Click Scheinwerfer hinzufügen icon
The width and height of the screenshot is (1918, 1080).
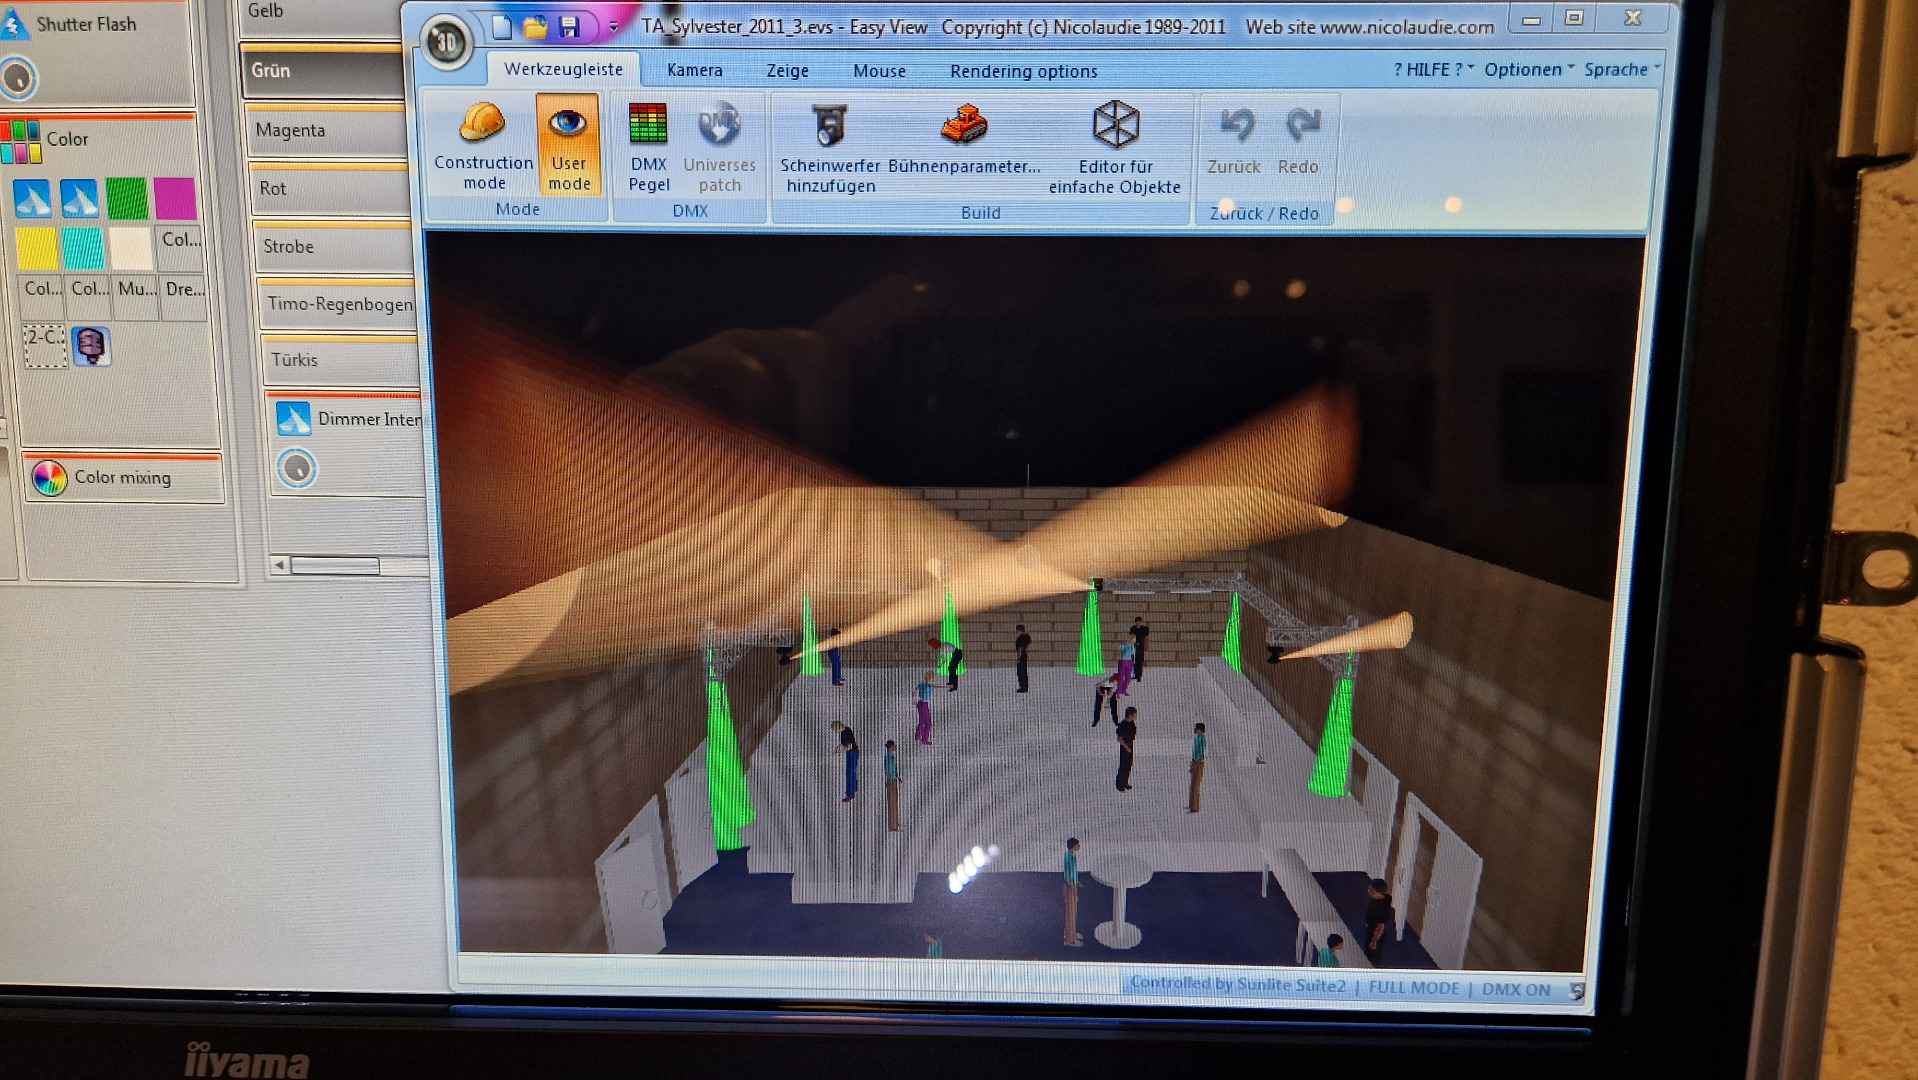tap(829, 127)
